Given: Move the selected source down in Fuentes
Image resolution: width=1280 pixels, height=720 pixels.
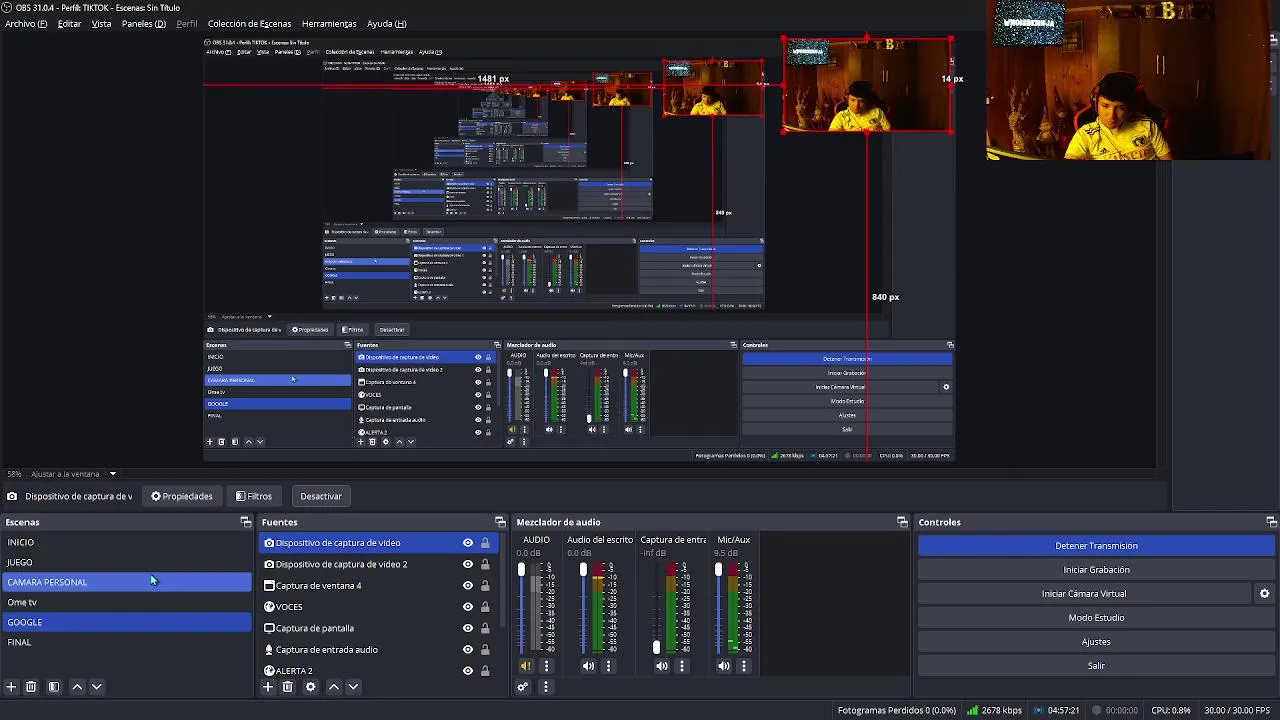Looking at the screenshot, I should 353,687.
